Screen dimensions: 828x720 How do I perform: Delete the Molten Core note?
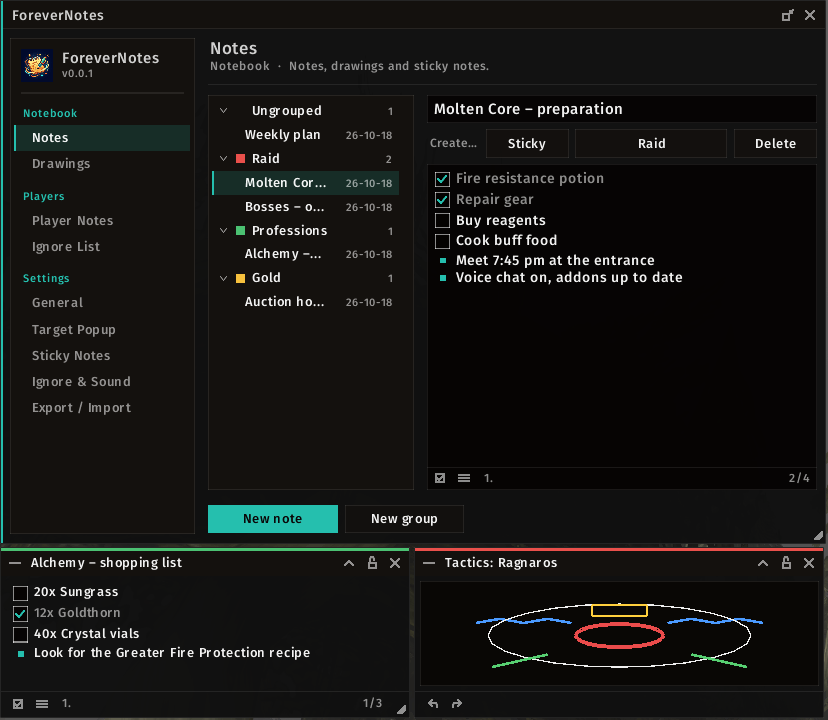coord(775,144)
